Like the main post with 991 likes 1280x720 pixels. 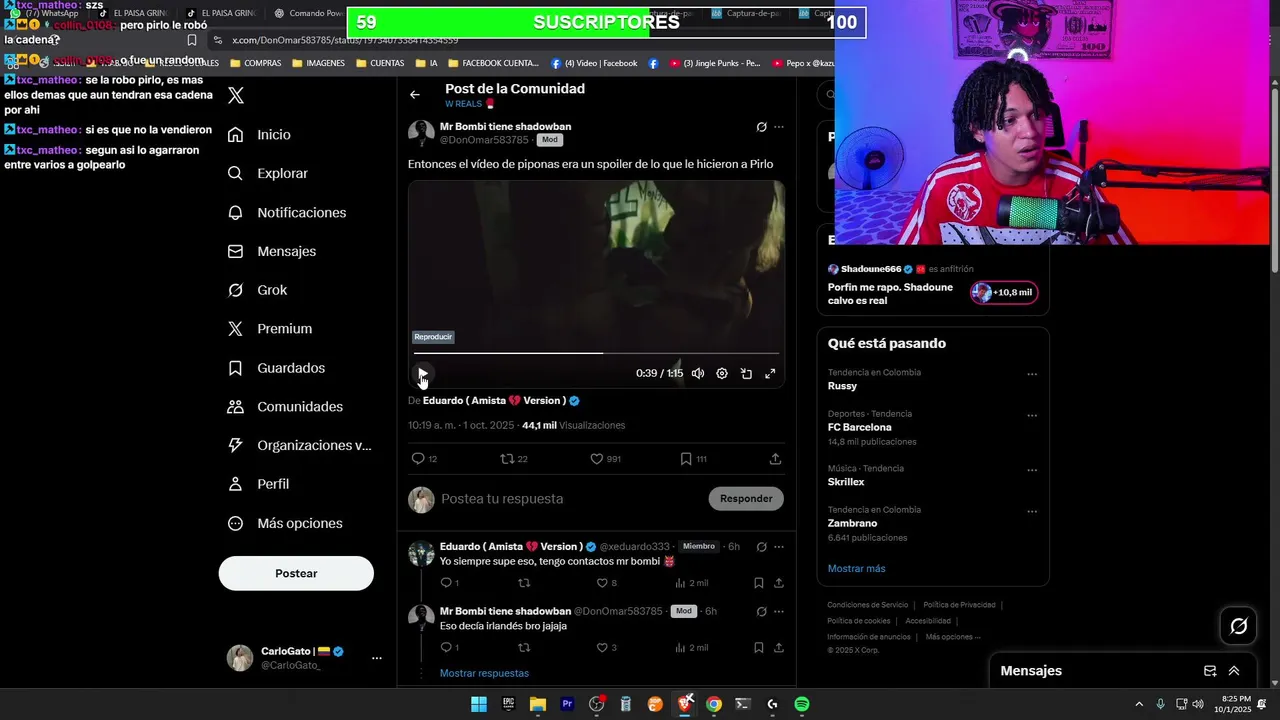[x=605, y=459]
